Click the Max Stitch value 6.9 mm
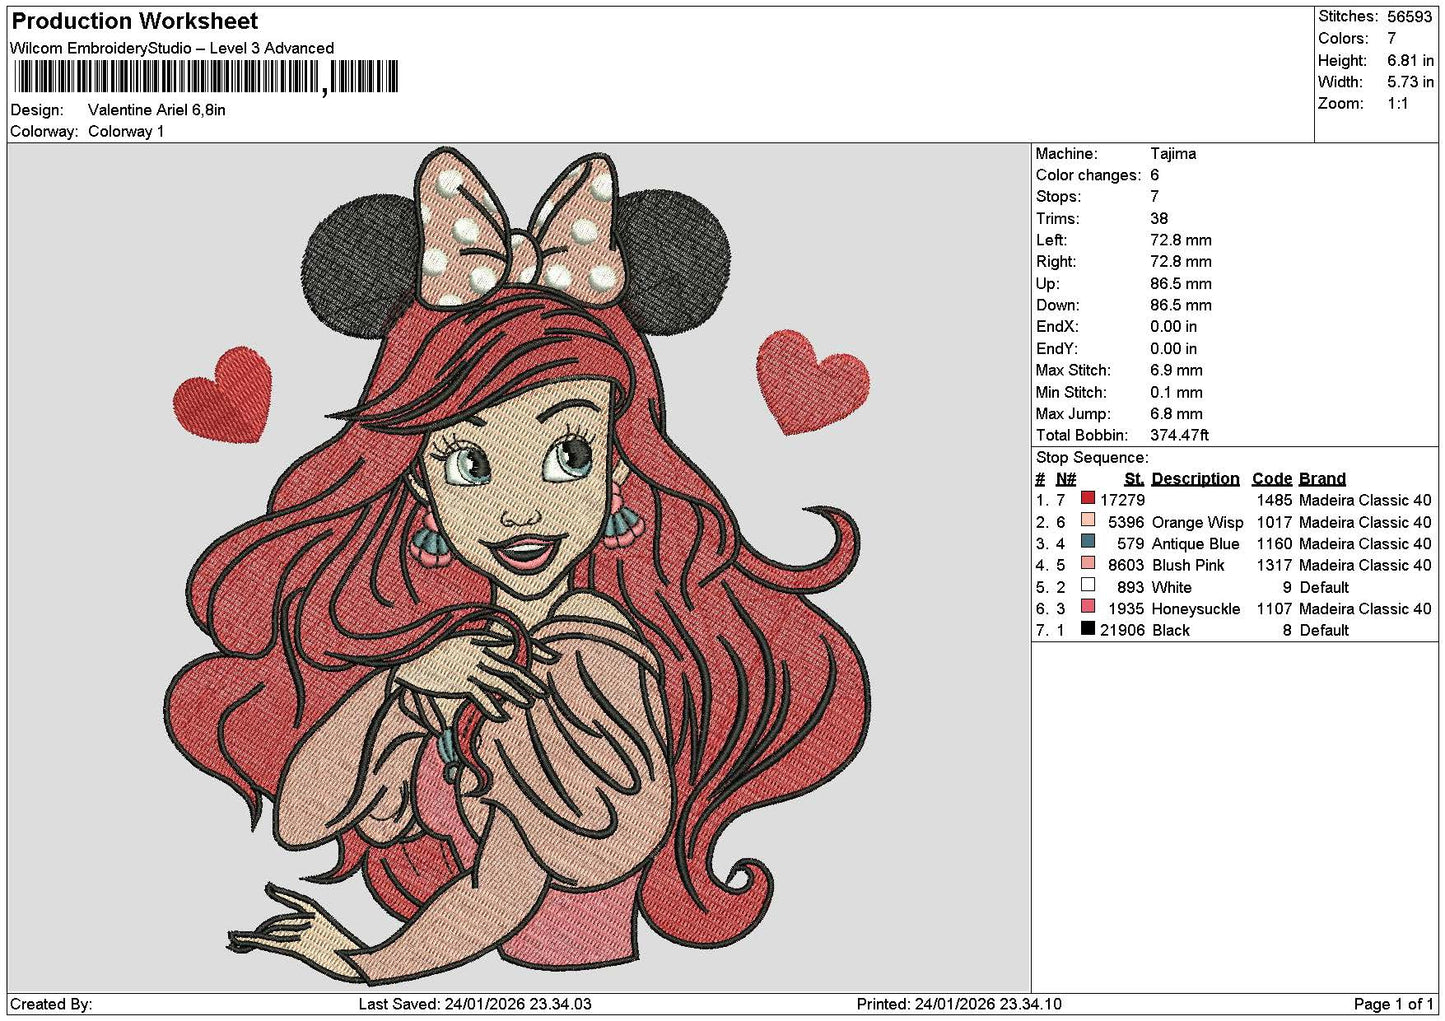Image resolution: width=1445 pixels, height=1021 pixels. [1176, 370]
